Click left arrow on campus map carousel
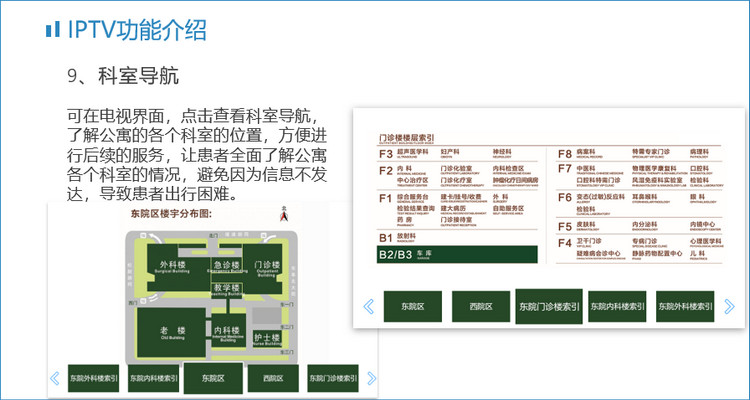 coord(55,378)
